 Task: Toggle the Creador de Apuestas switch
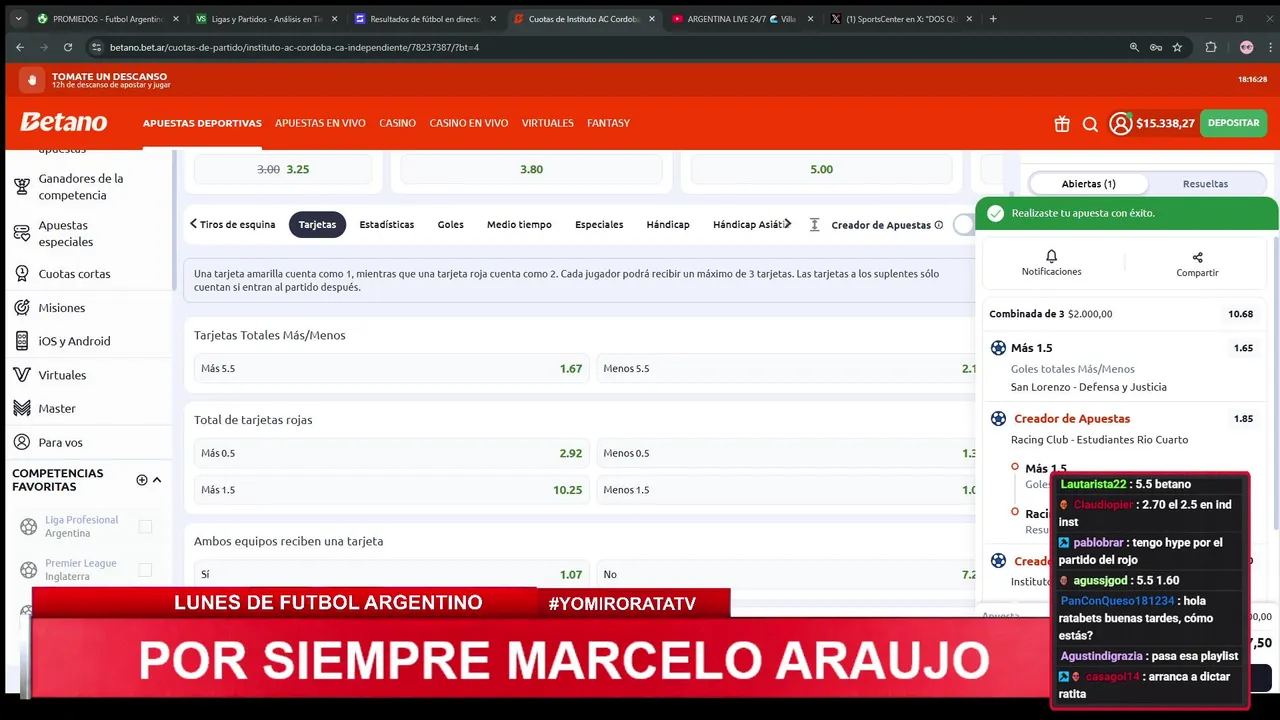tap(964, 225)
